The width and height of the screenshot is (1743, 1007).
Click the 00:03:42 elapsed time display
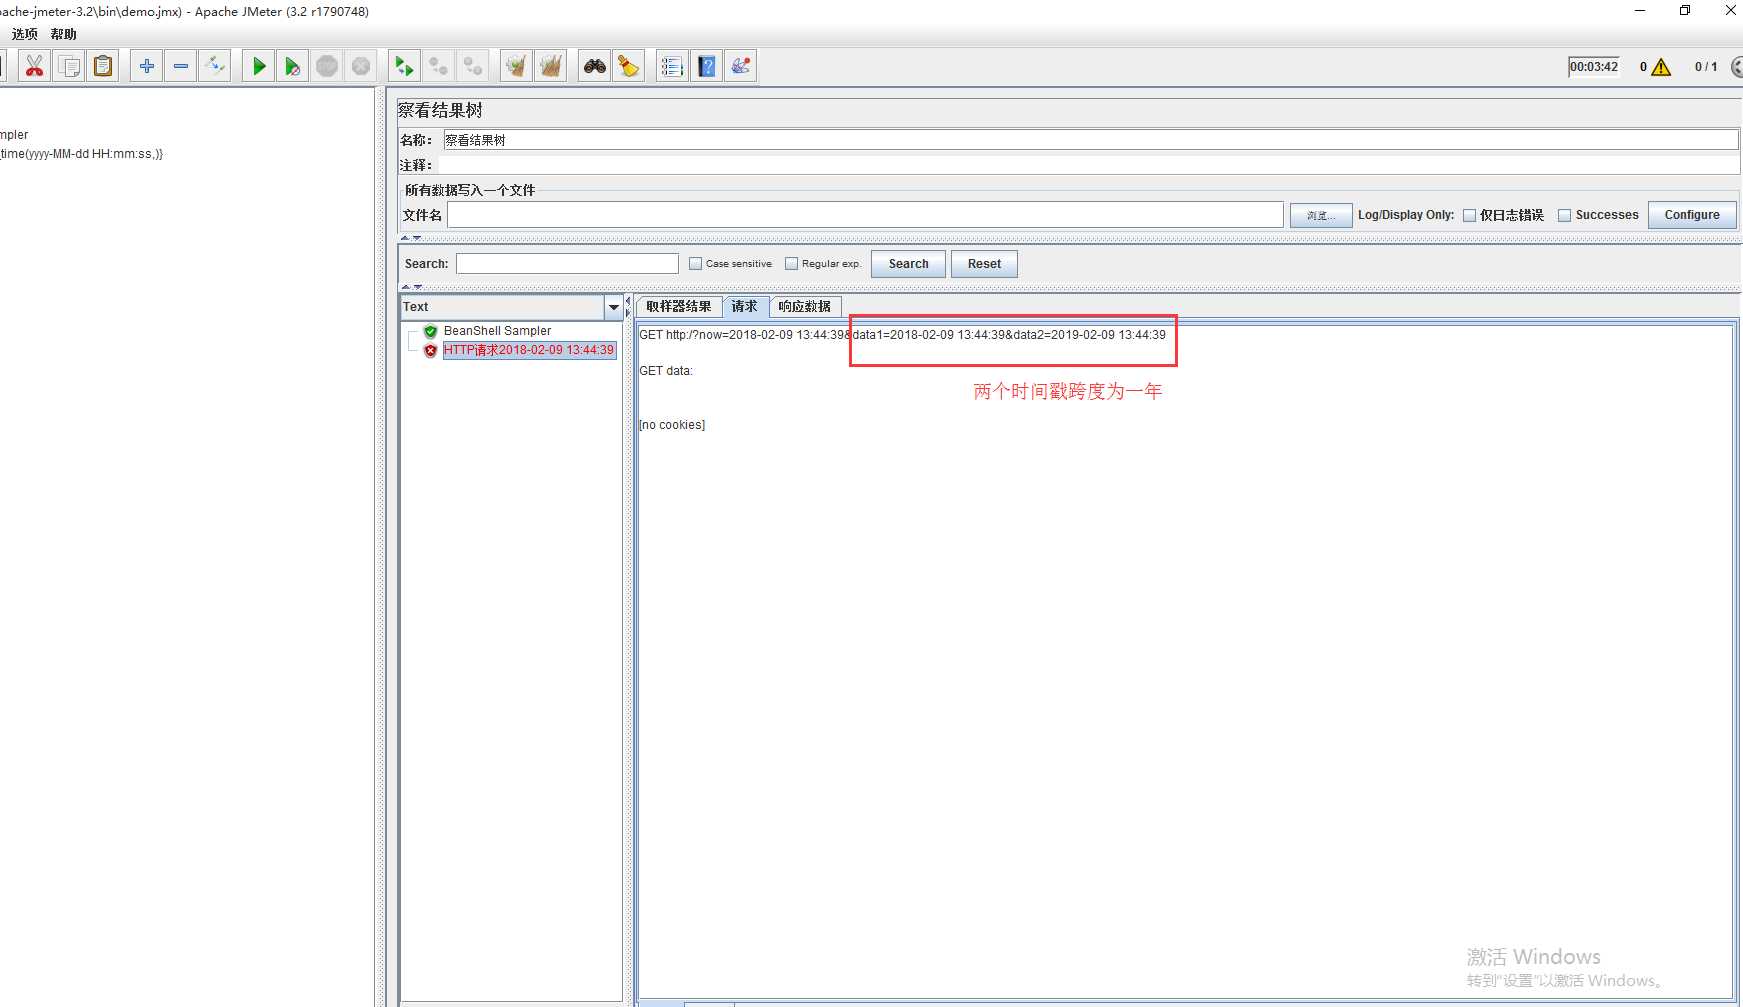[1594, 67]
